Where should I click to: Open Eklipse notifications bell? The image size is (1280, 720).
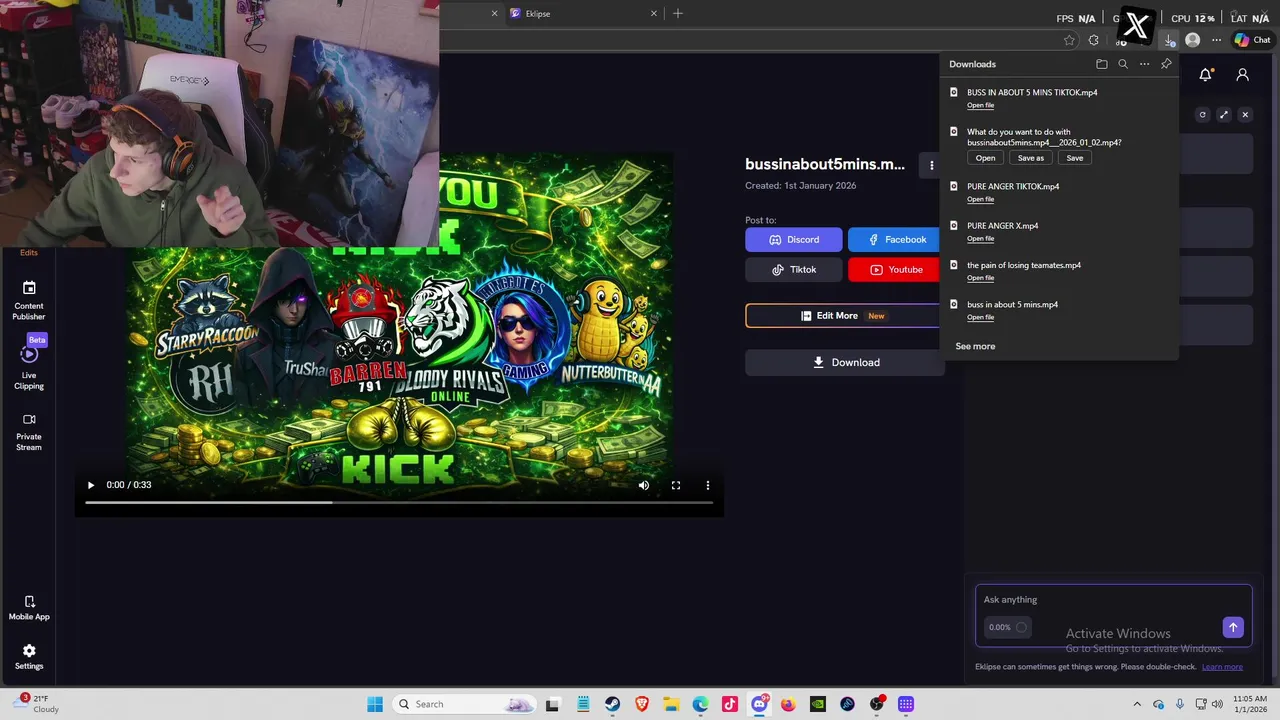1206,75
